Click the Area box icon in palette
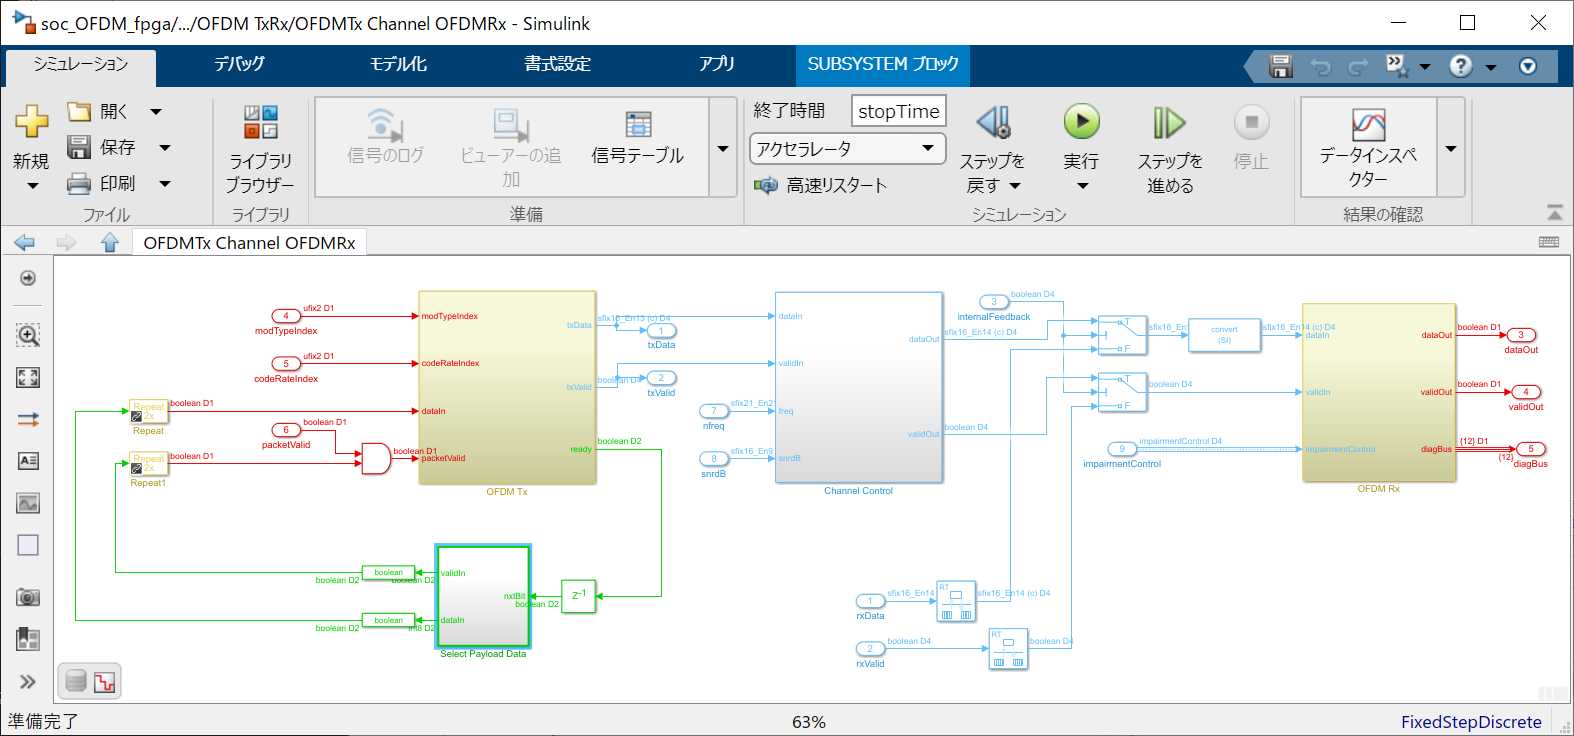Image resolution: width=1574 pixels, height=736 pixels. tap(28, 545)
